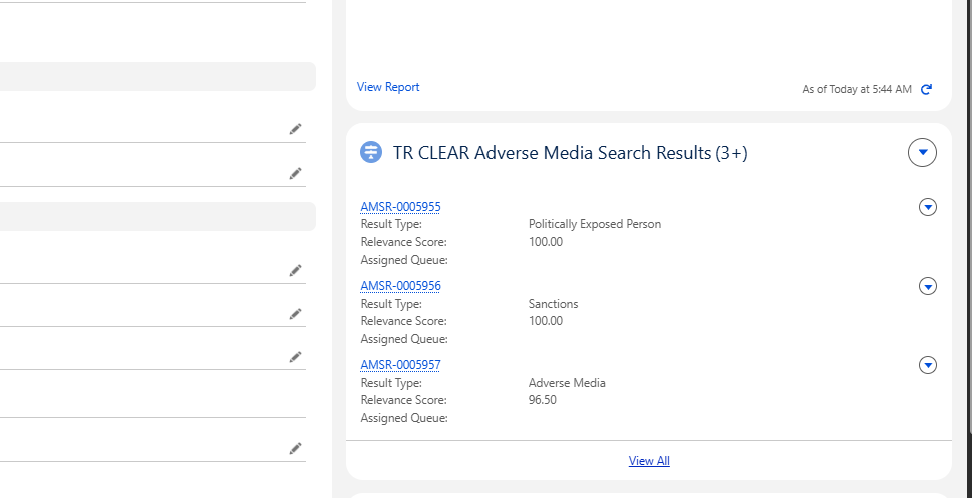Image resolution: width=972 pixels, height=498 pixels.
Task: Select Relevance Score 100.00 under AMSR-0005956
Action: click(x=546, y=321)
